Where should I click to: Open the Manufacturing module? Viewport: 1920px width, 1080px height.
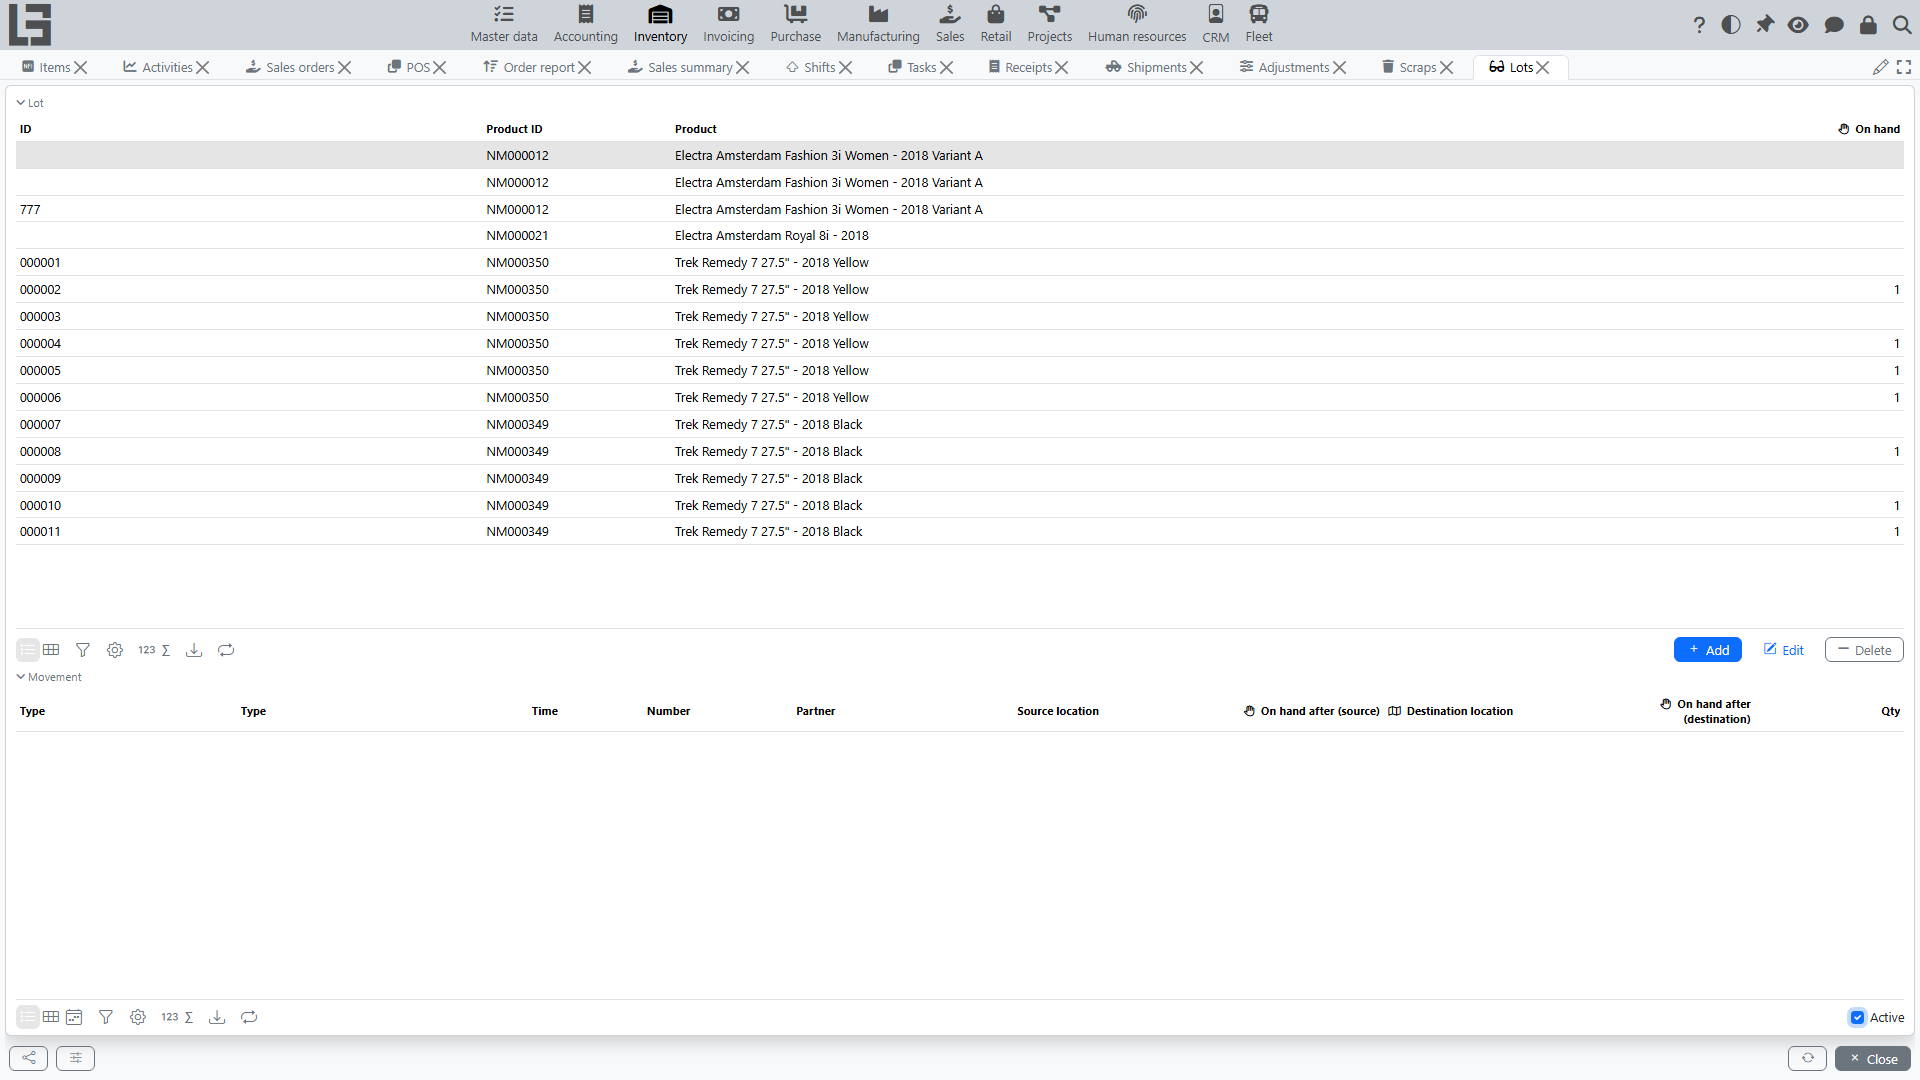(x=878, y=24)
